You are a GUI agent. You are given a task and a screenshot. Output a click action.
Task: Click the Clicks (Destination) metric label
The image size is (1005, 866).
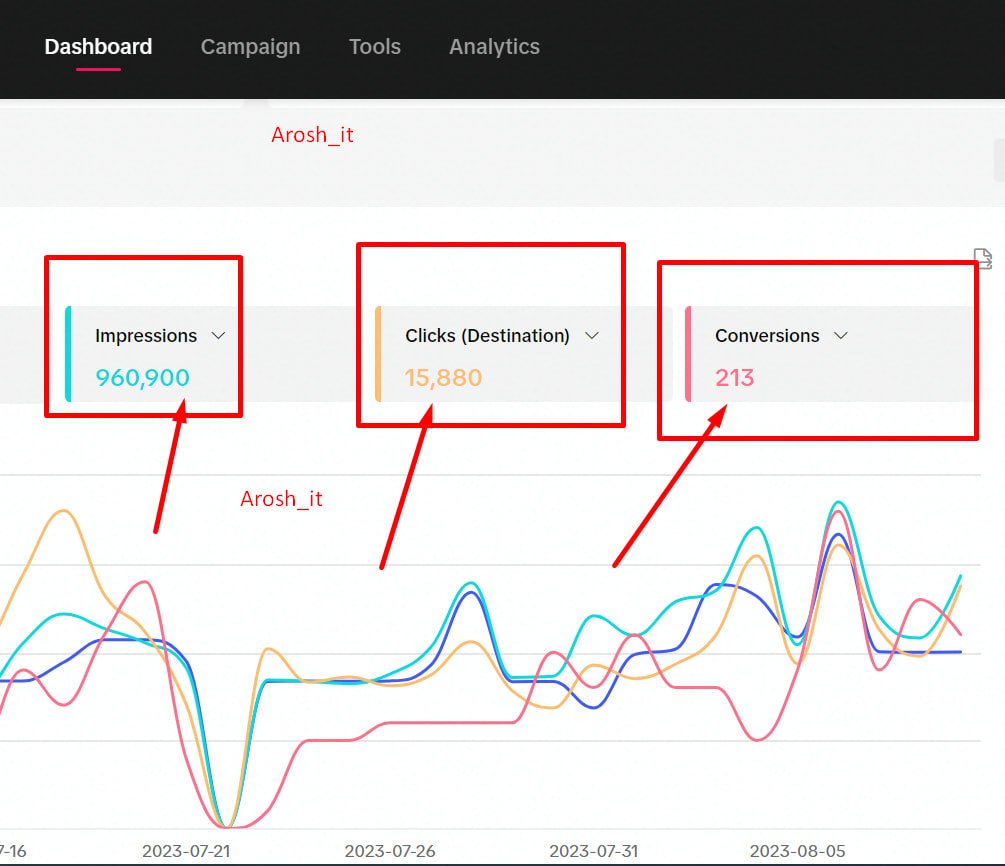(487, 336)
